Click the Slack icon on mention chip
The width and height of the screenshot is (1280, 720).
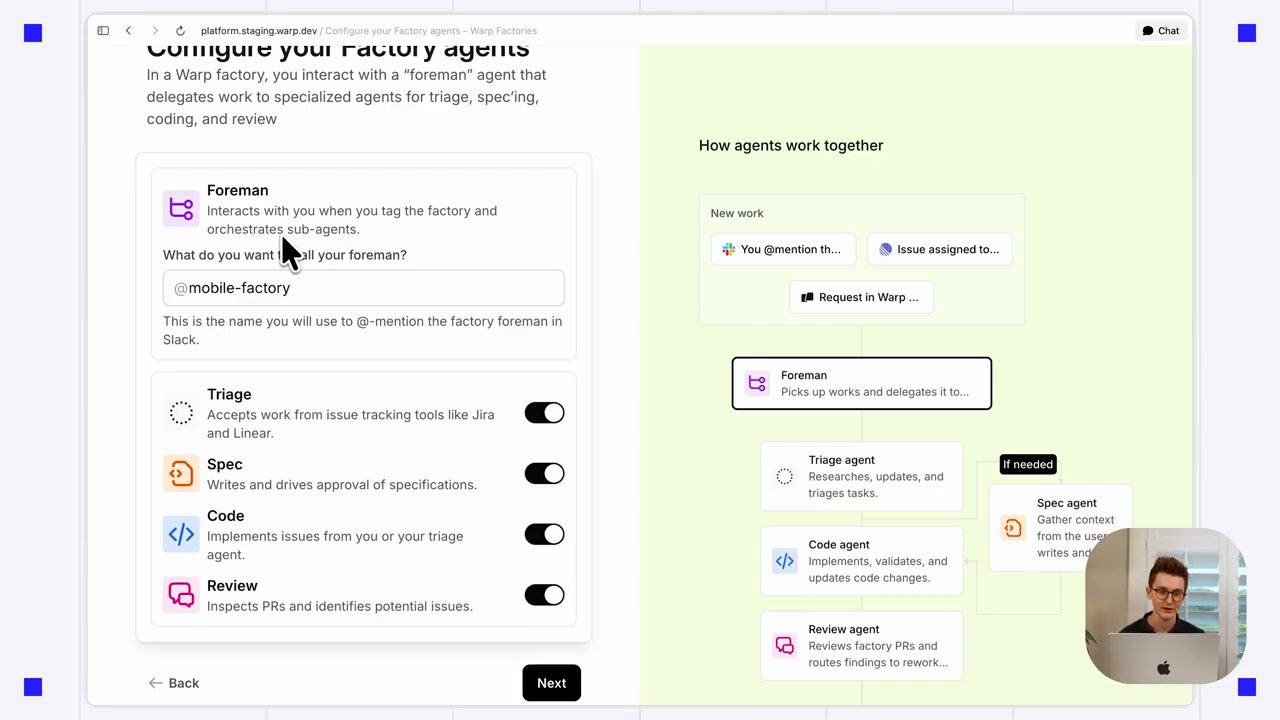pos(729,249)
